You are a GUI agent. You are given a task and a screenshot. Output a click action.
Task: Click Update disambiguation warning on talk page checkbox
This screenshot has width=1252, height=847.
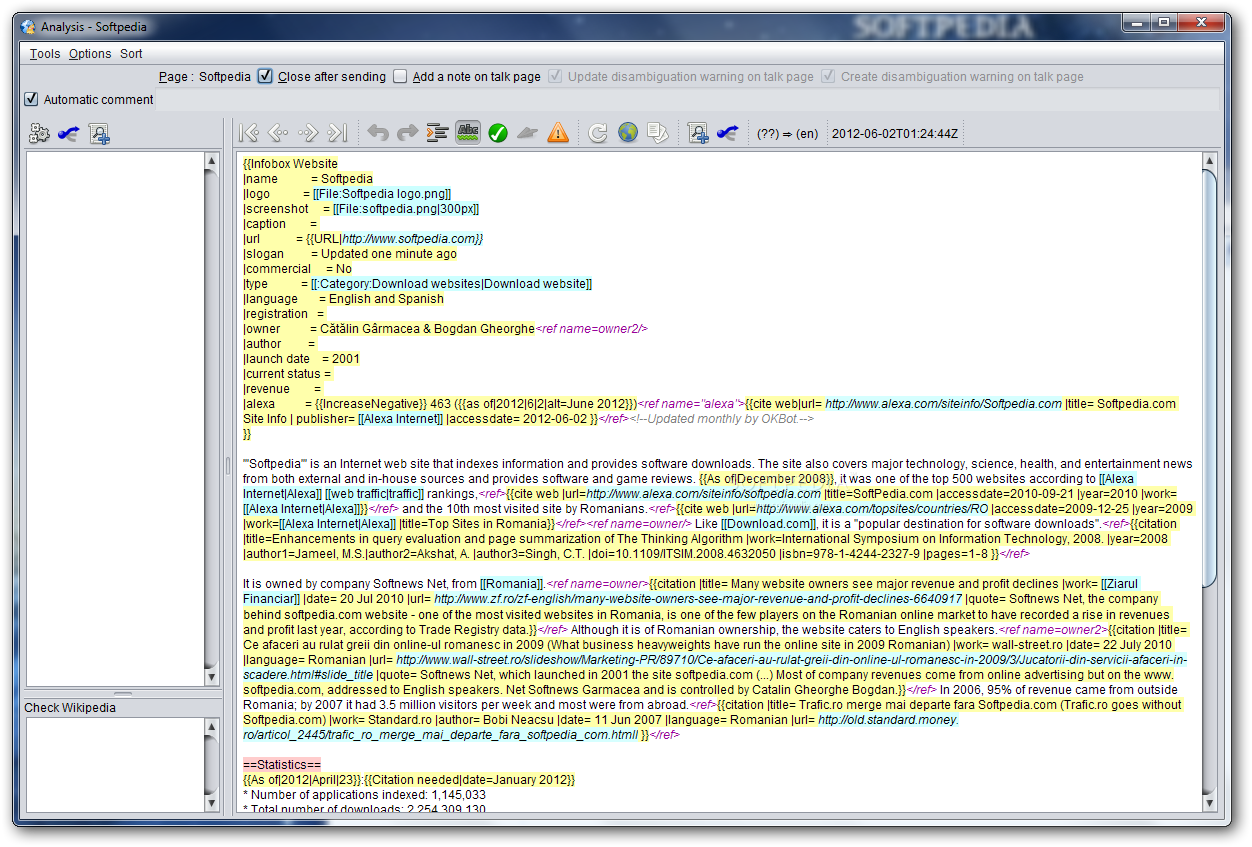pos(555,76)
